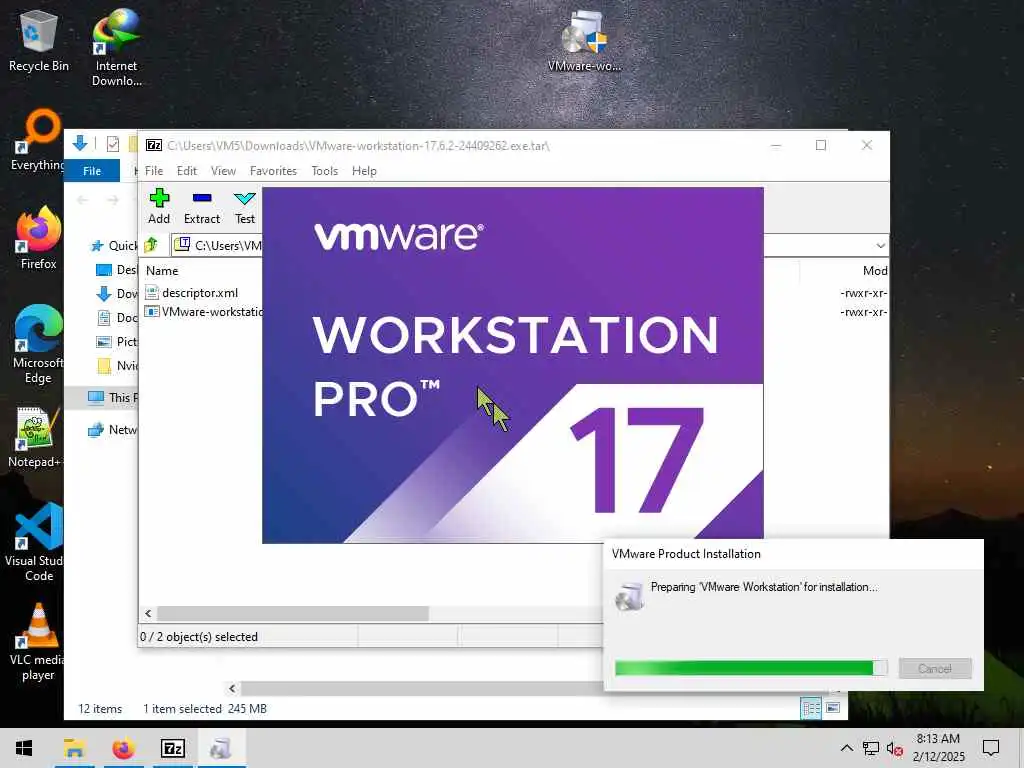
Task: Click the 7-Zip horizontal scrollbar thumb
Action: coord(293,613)
